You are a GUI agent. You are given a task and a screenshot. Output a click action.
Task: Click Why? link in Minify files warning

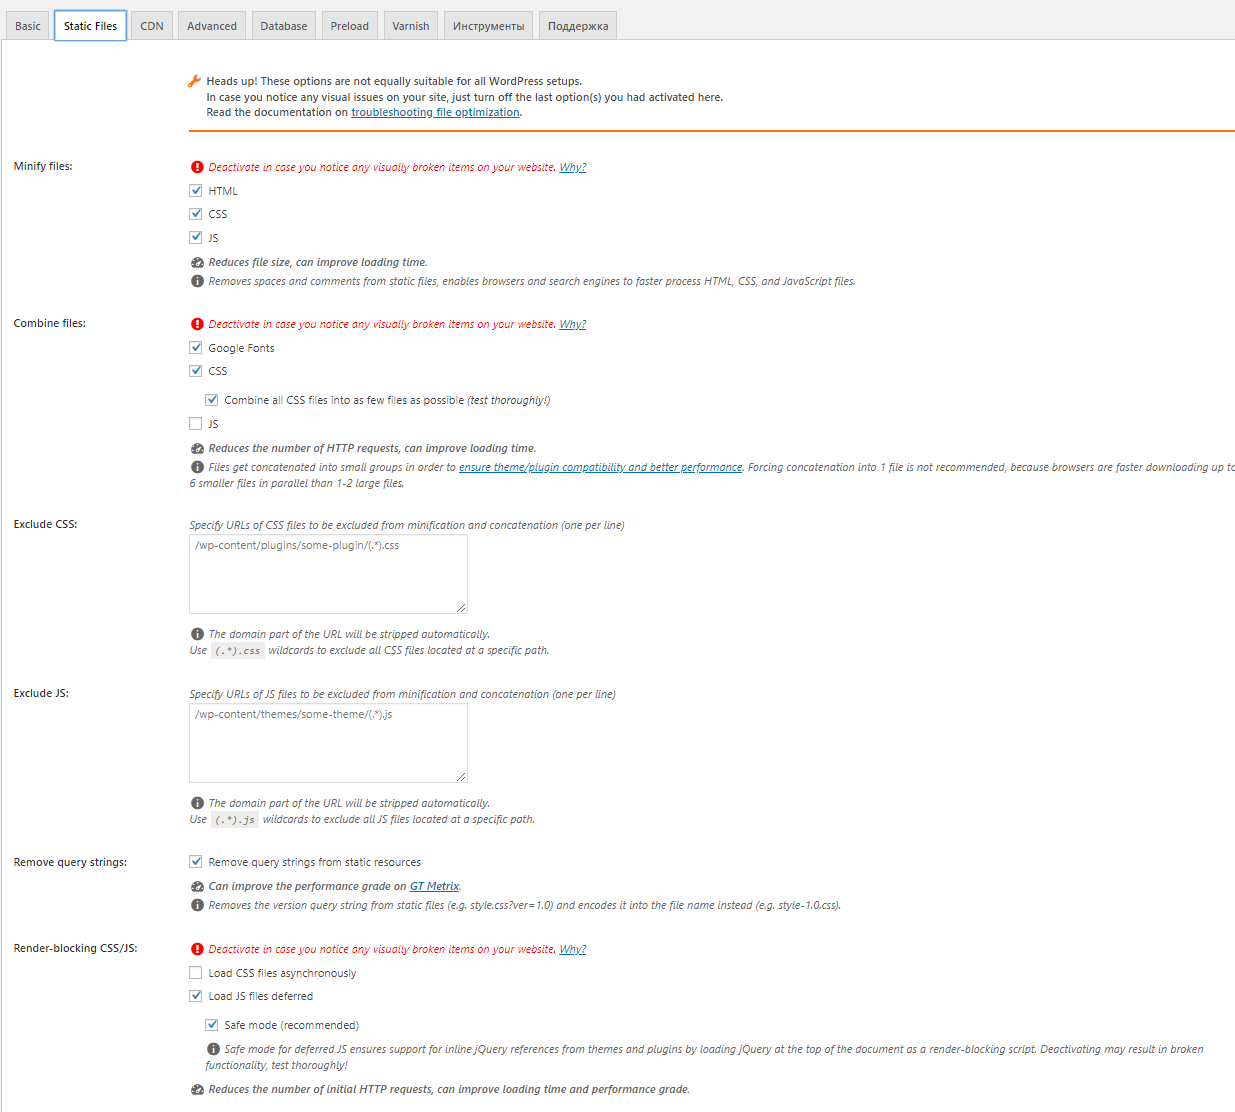[572, 167]
